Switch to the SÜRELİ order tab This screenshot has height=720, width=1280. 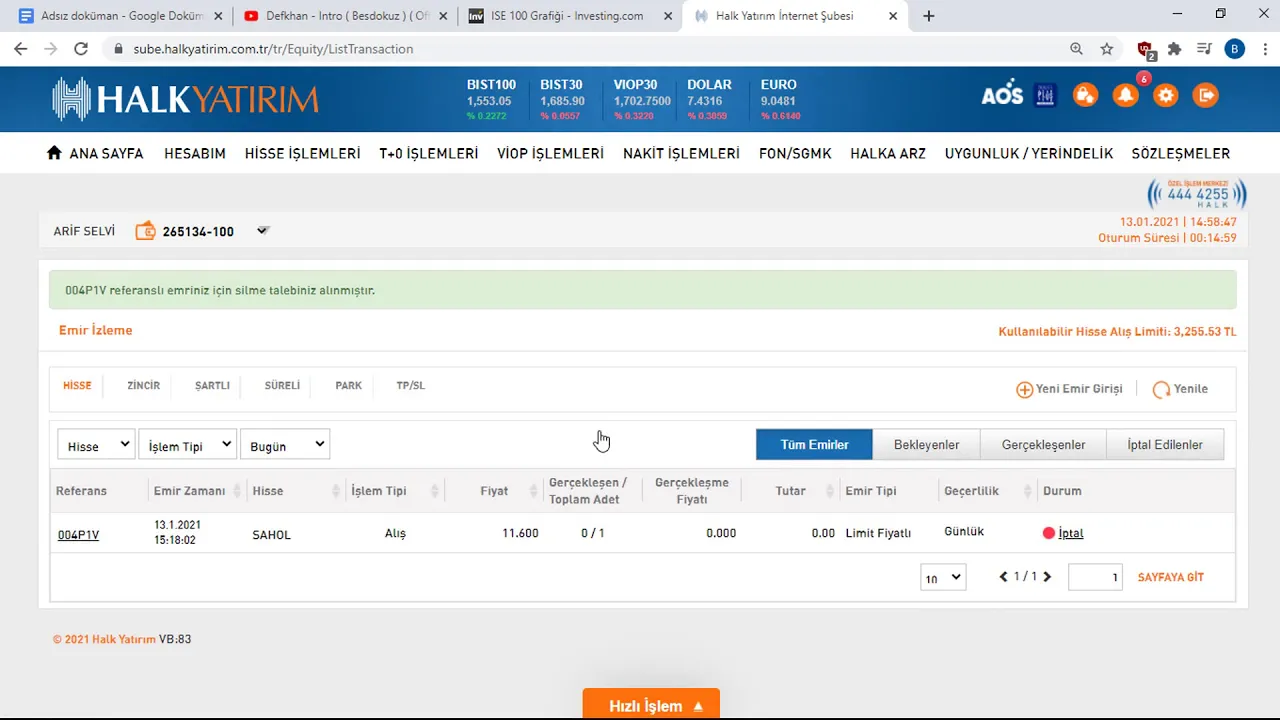(282, 385)
